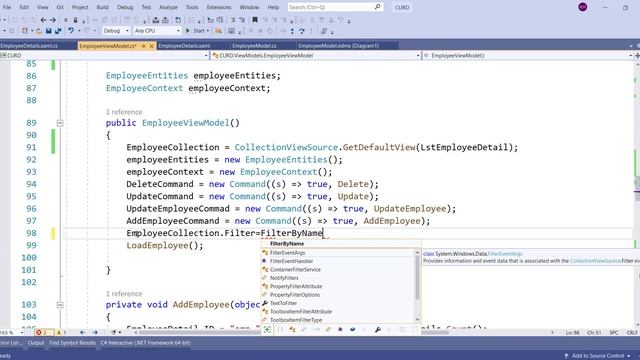The image size is (640, 360).
Task: Open the Git menu
Action: 60,7
